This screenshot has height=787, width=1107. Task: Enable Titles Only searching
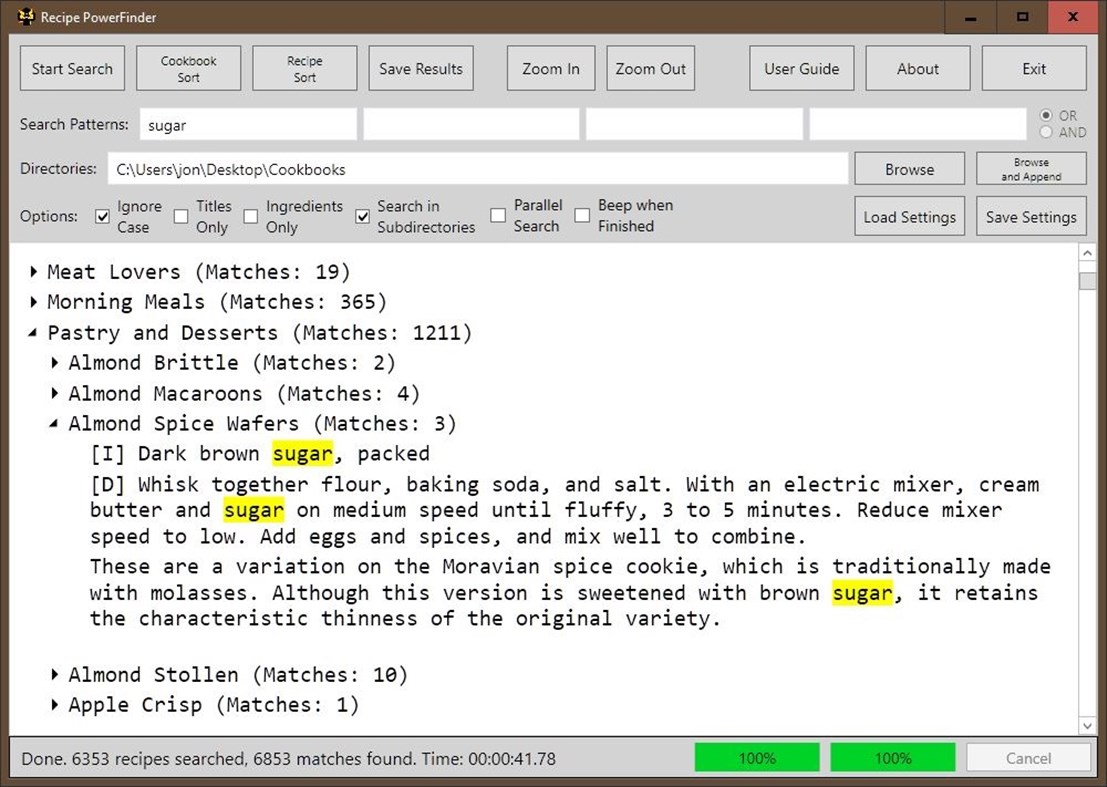[x=181, y=216]
